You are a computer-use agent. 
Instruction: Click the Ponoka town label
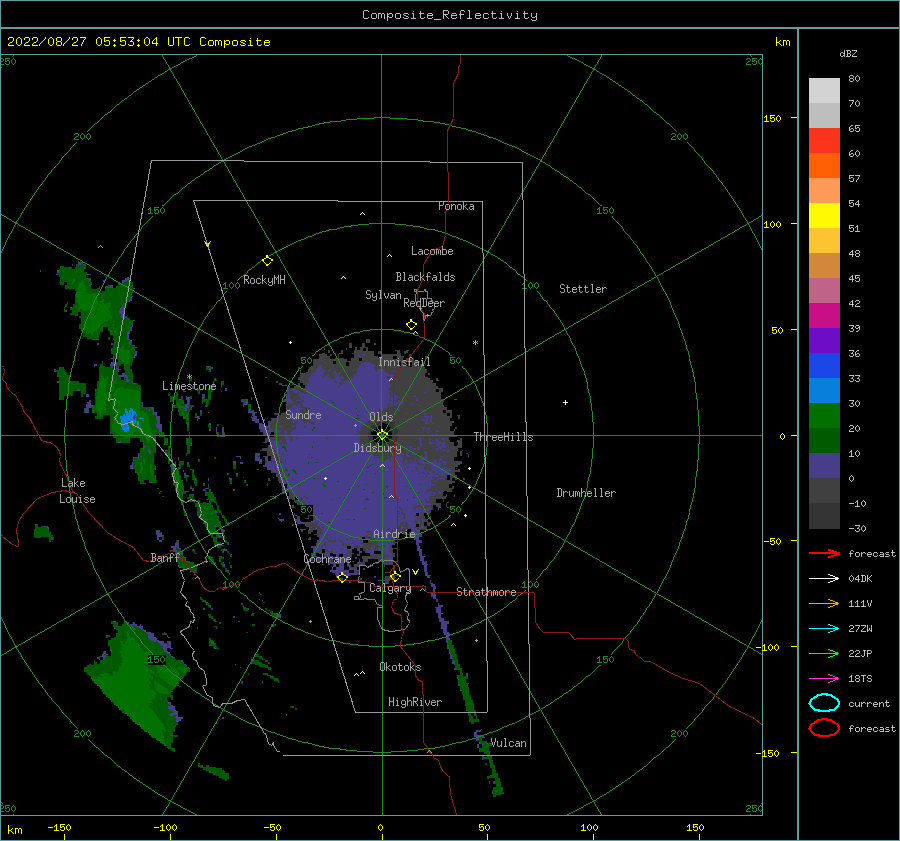[456, 206]
